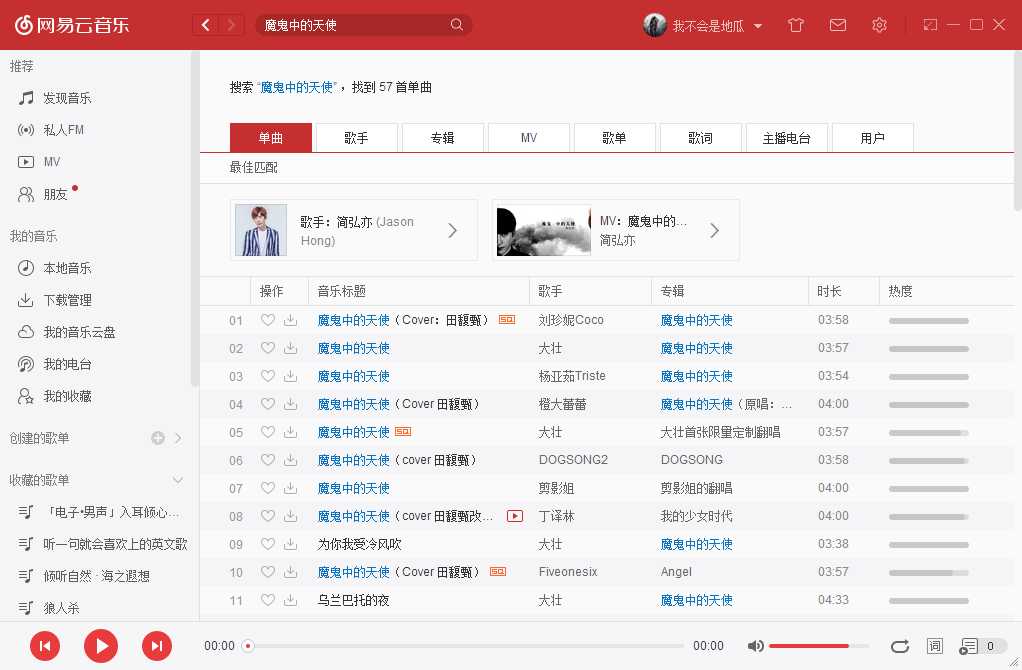This screenshot has width=1022, height=670.
Task: Click the search input field
Action: click(x=355, y=25)
